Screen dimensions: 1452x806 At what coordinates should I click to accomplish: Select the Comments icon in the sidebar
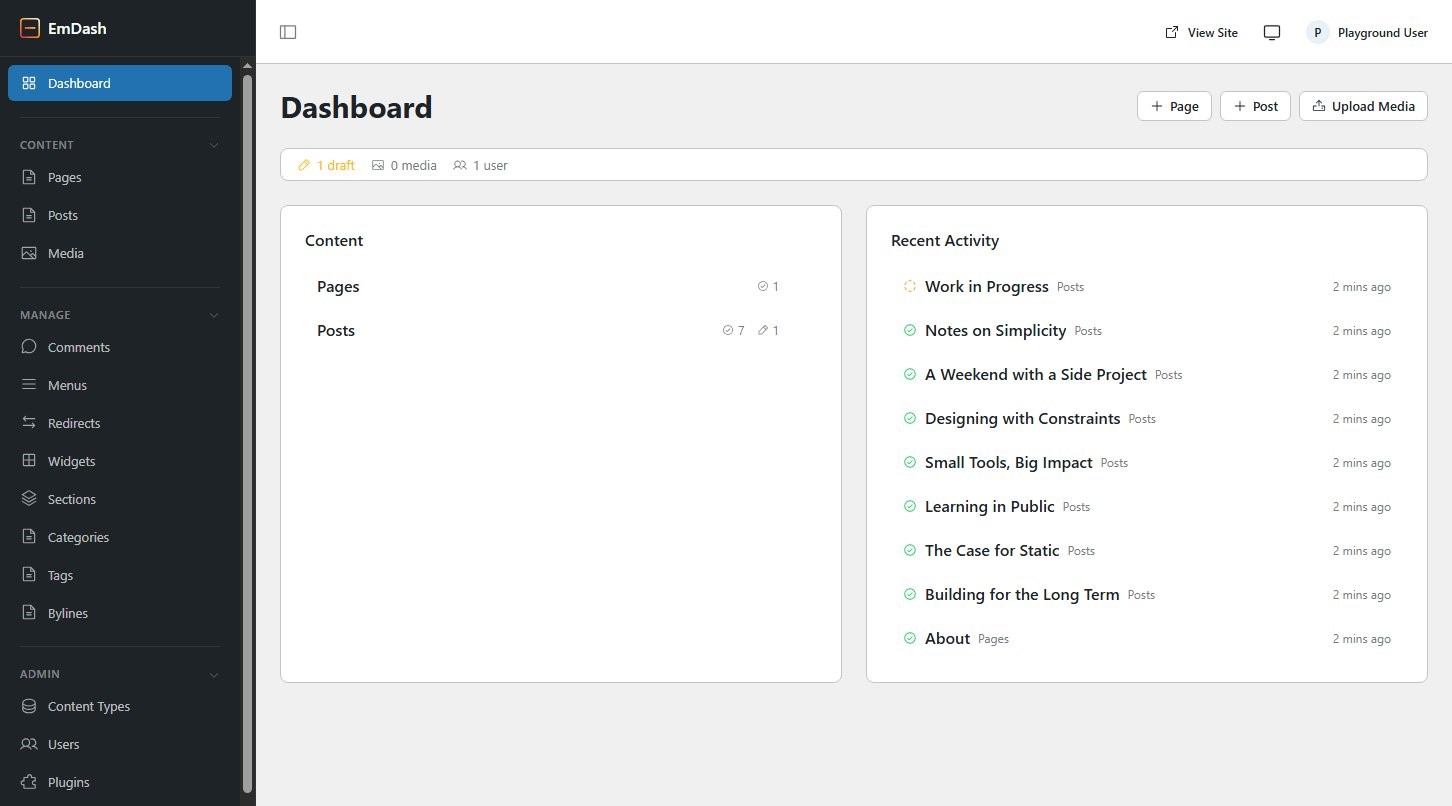click(29, 347)
